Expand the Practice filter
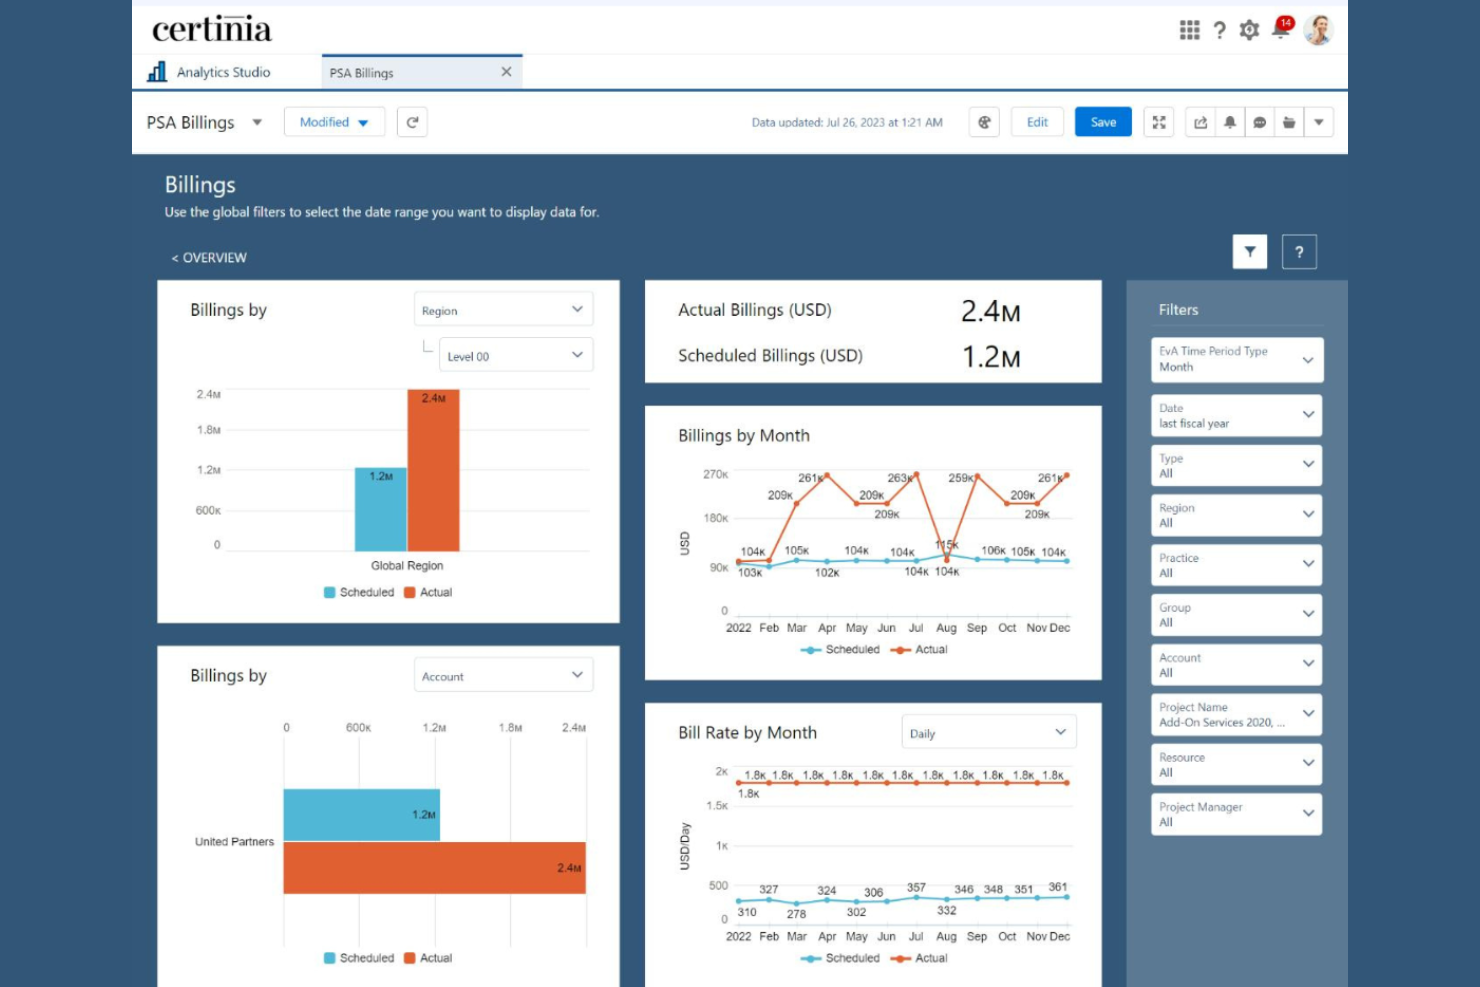 point(1237,565)
